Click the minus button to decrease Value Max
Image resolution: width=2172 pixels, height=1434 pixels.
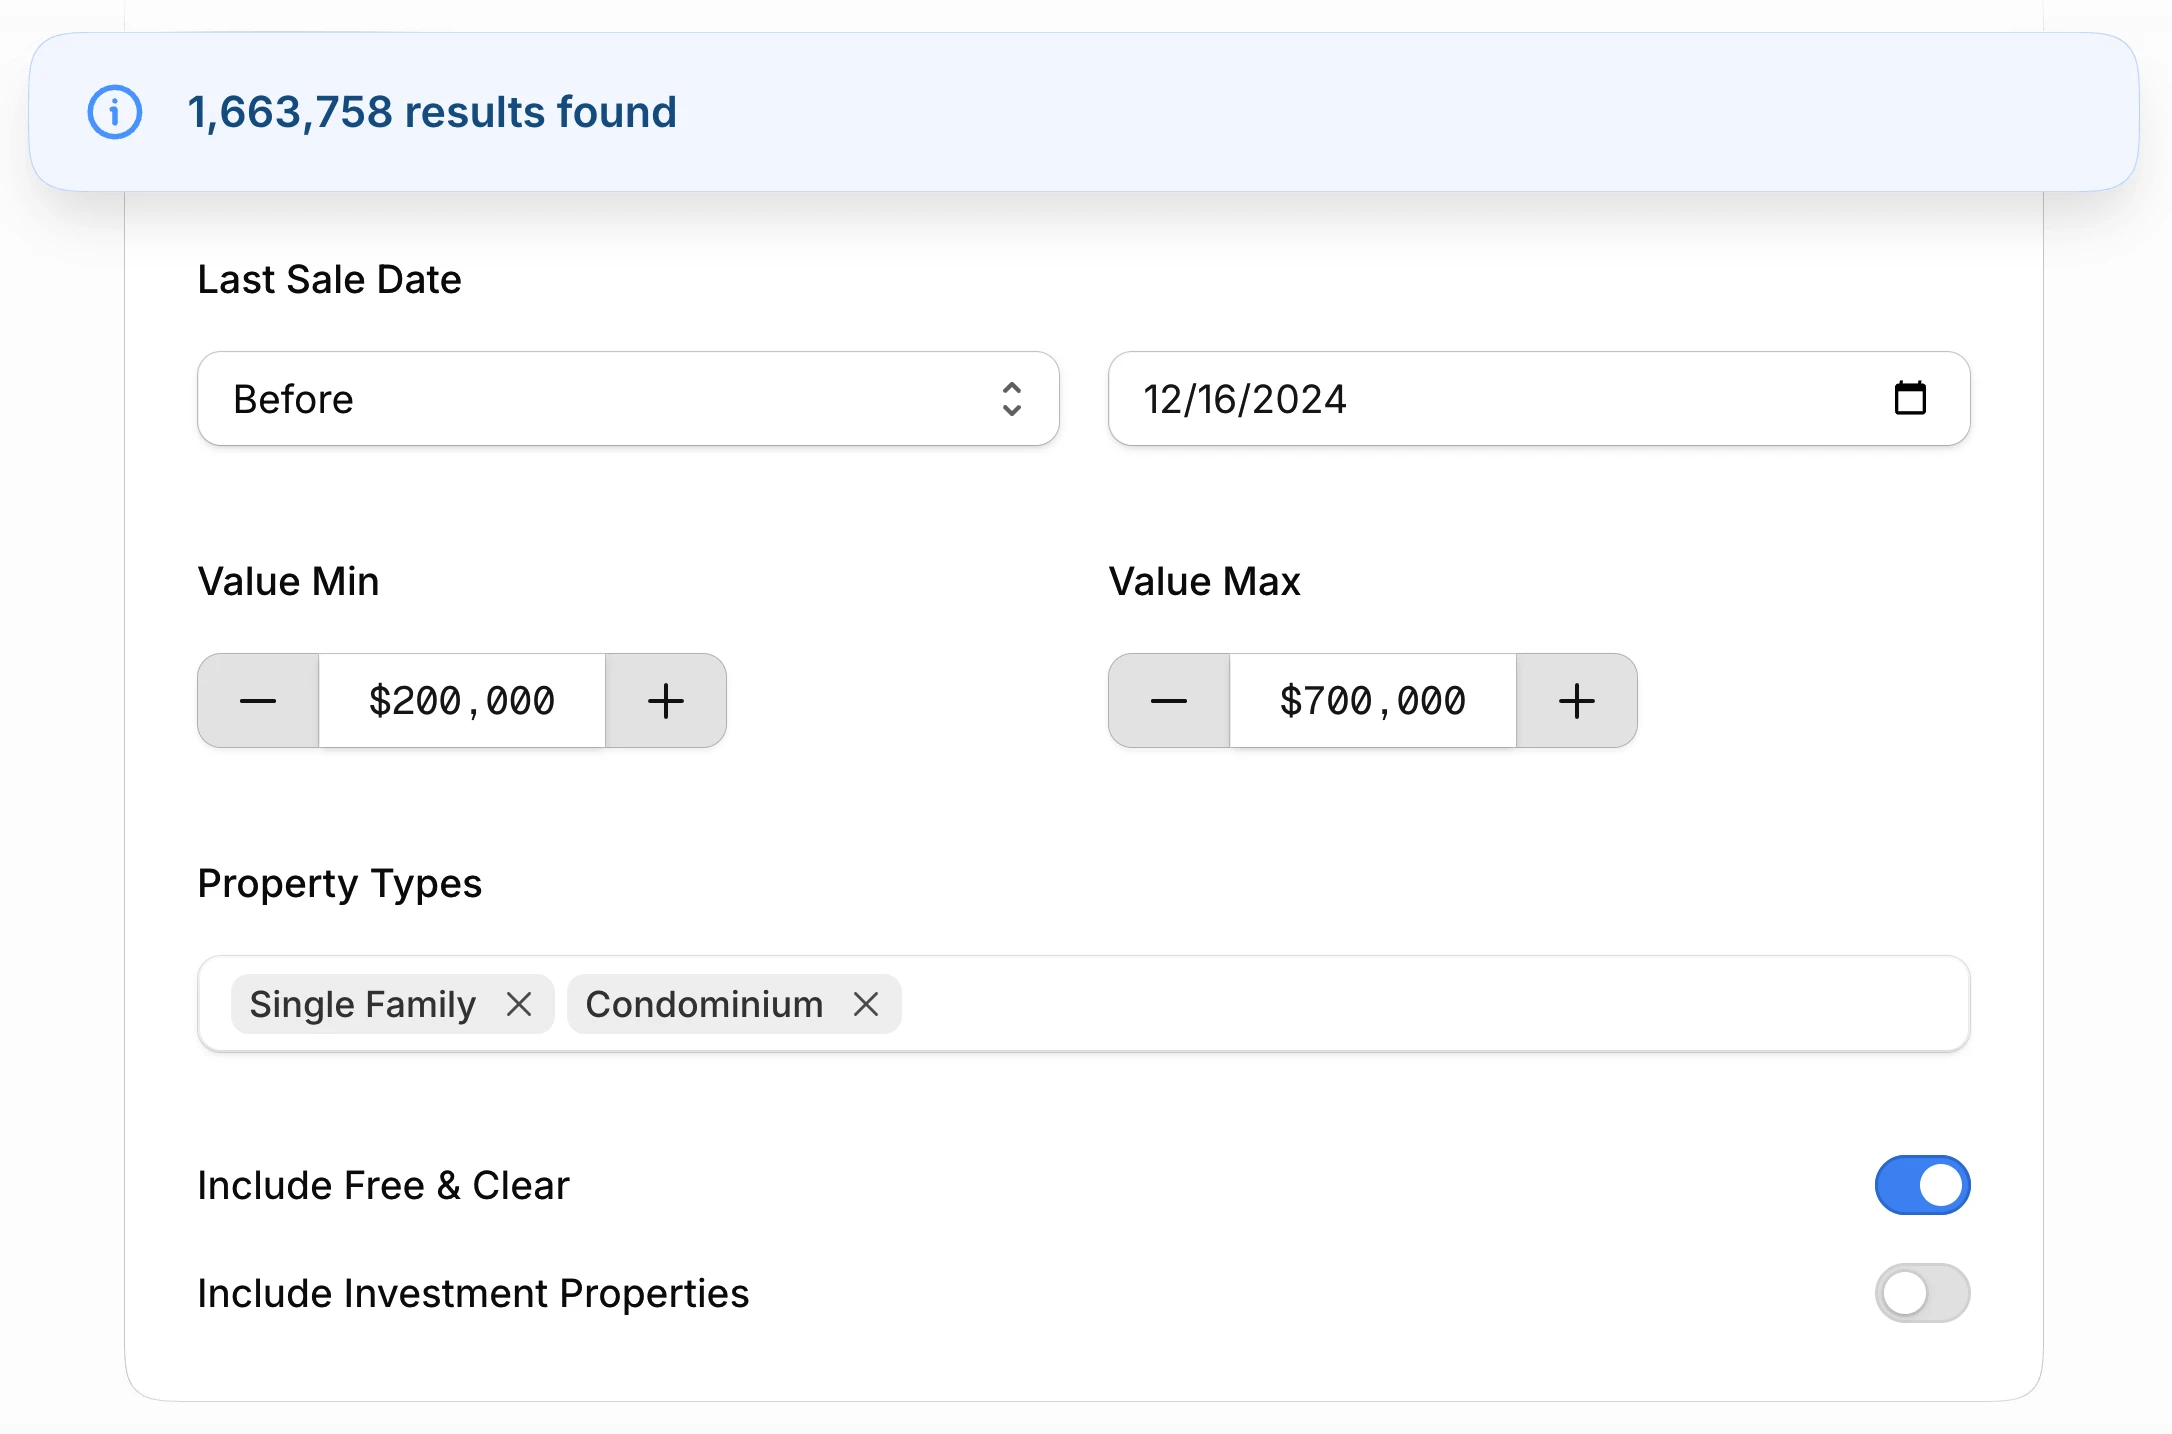pos(1167,700)
